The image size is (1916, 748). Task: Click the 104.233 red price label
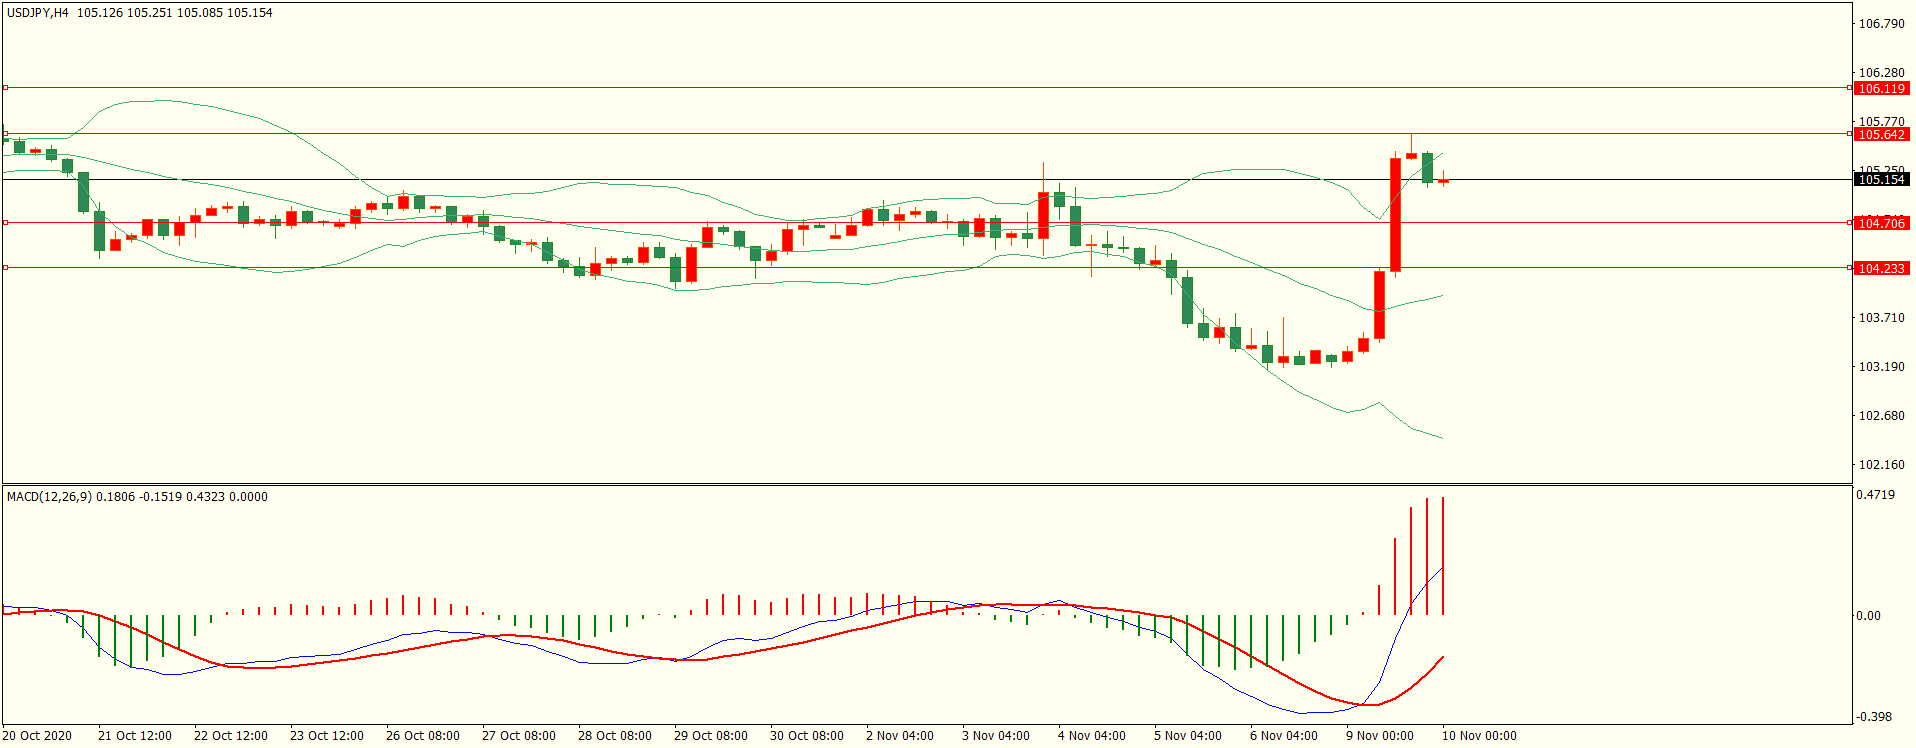[x=1881, y=268]
